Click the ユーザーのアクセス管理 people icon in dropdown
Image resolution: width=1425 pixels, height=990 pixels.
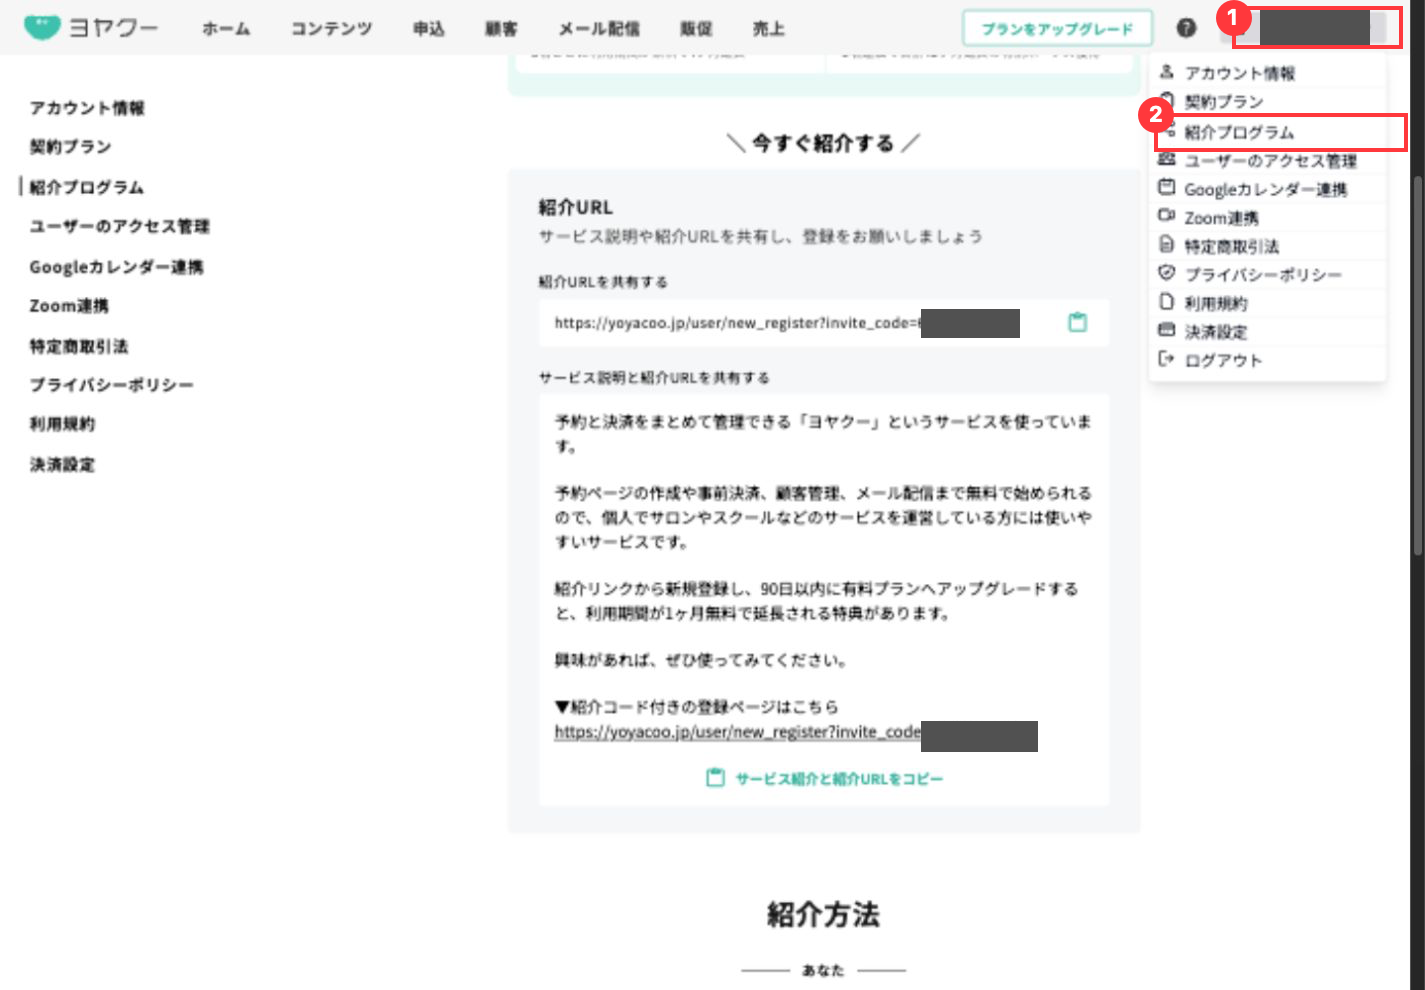click(1166, 160)
